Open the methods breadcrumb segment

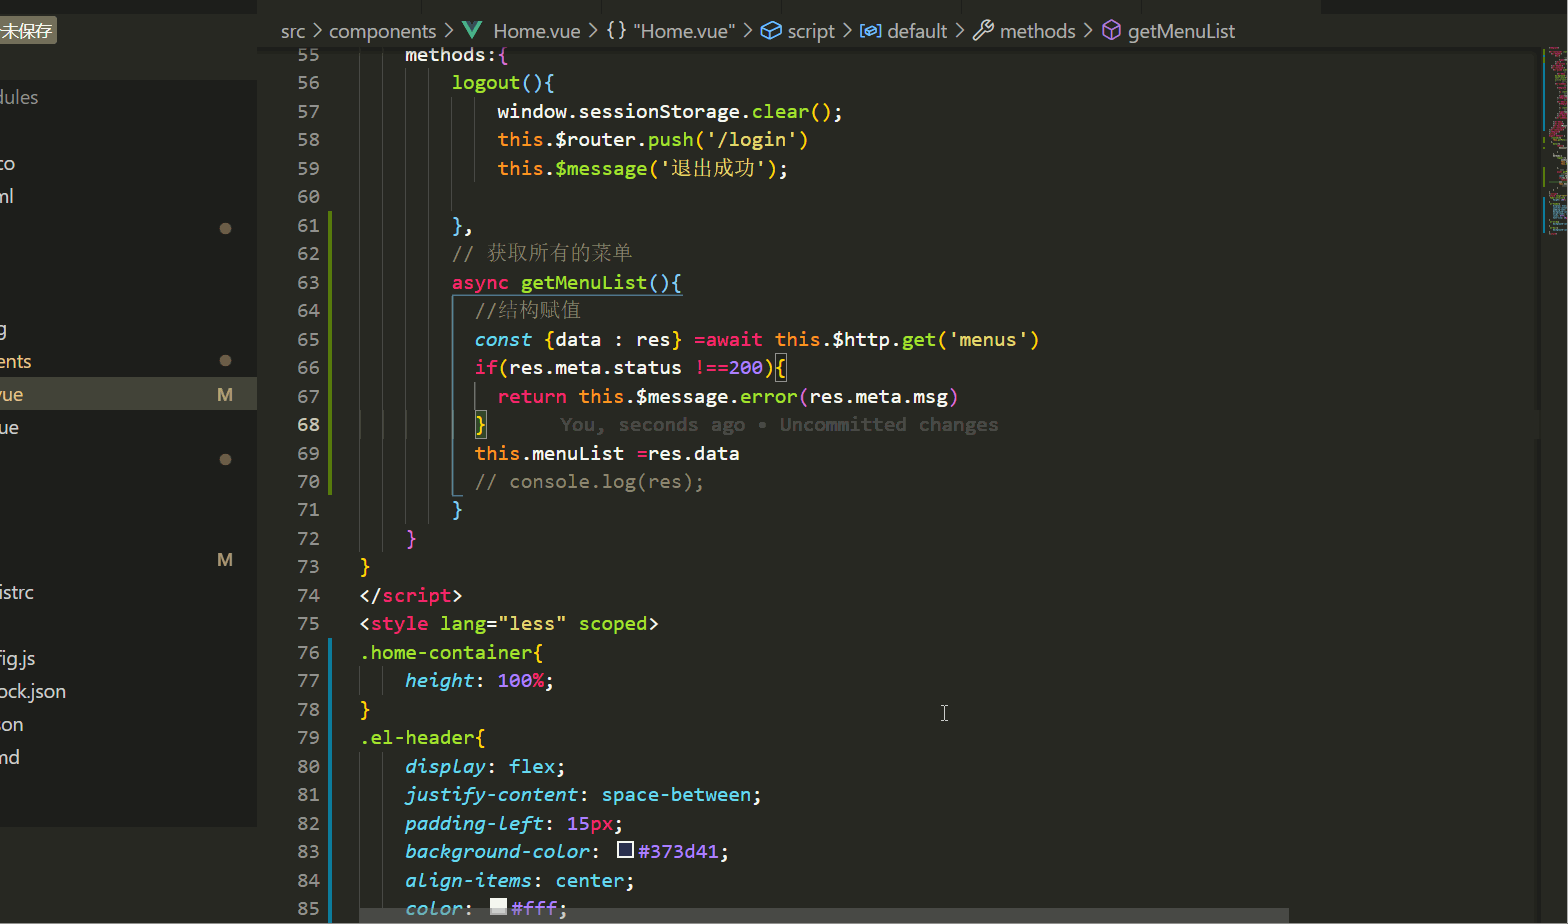tap(1038, 31)
